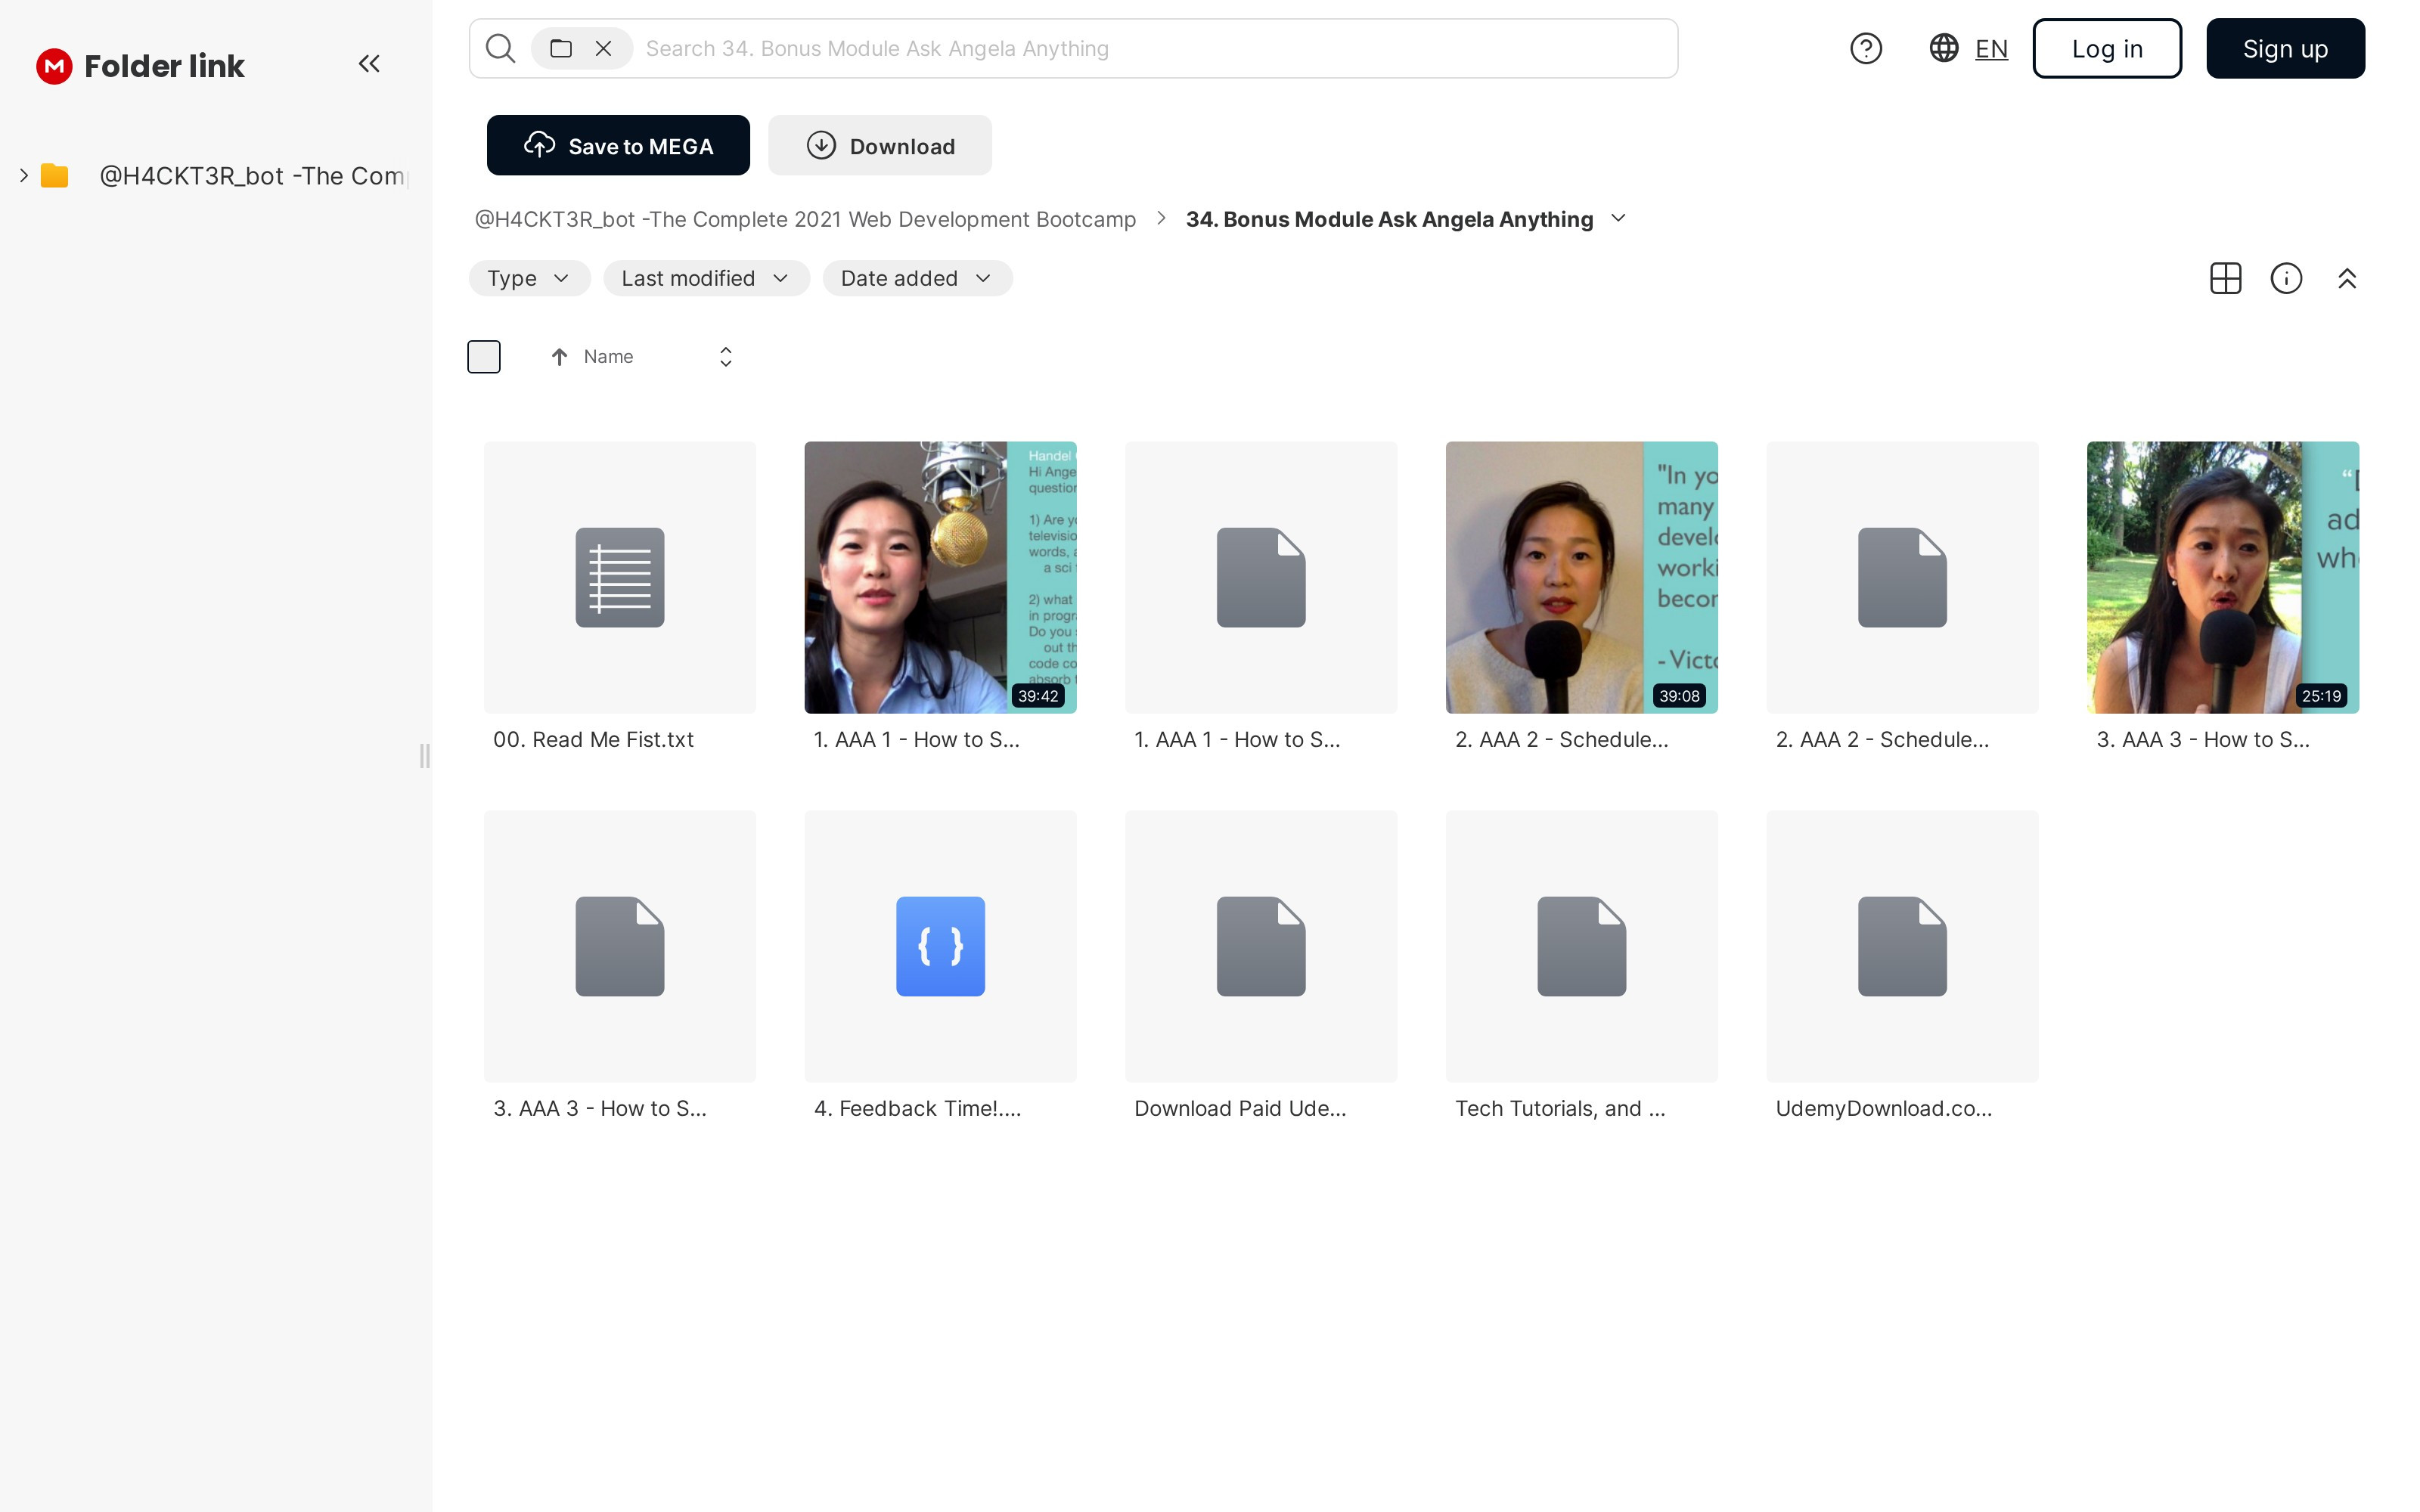Viewport: 2420px width, 1512px height.
Task: Toggle the select all checkbox
Action: coord(484,357)
